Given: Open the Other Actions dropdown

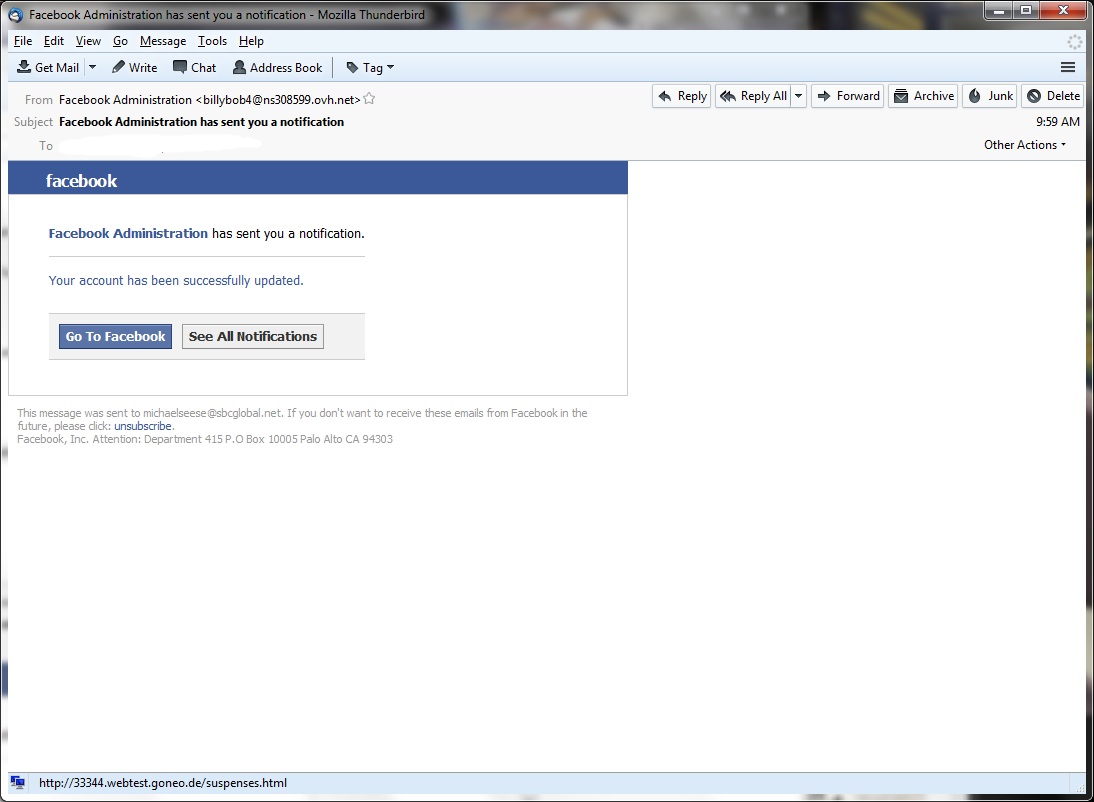Looking at the screenshot, I should point(1025,145).
